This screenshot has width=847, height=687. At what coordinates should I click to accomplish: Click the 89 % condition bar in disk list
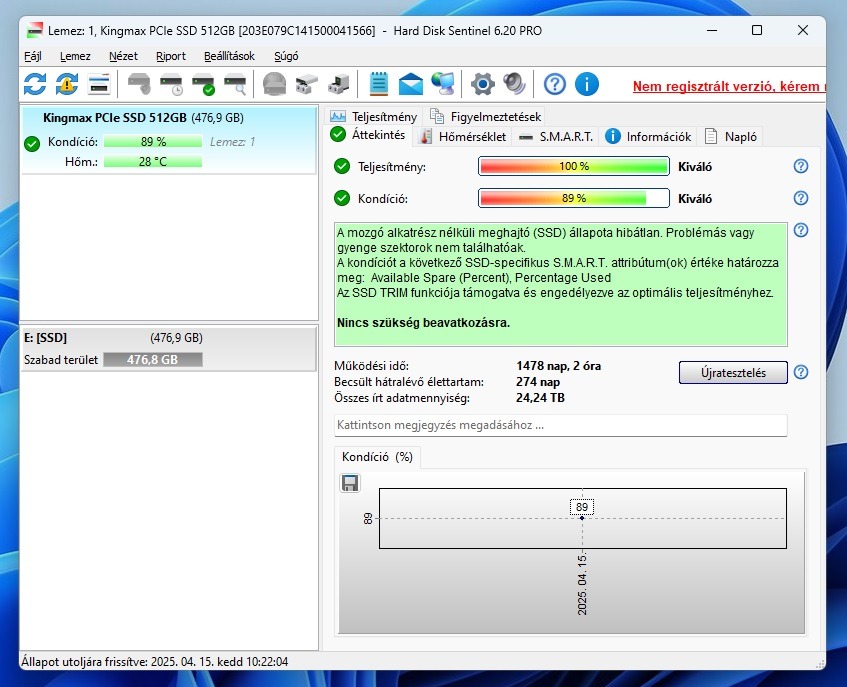pyautogui.click(x=153, y=142)
